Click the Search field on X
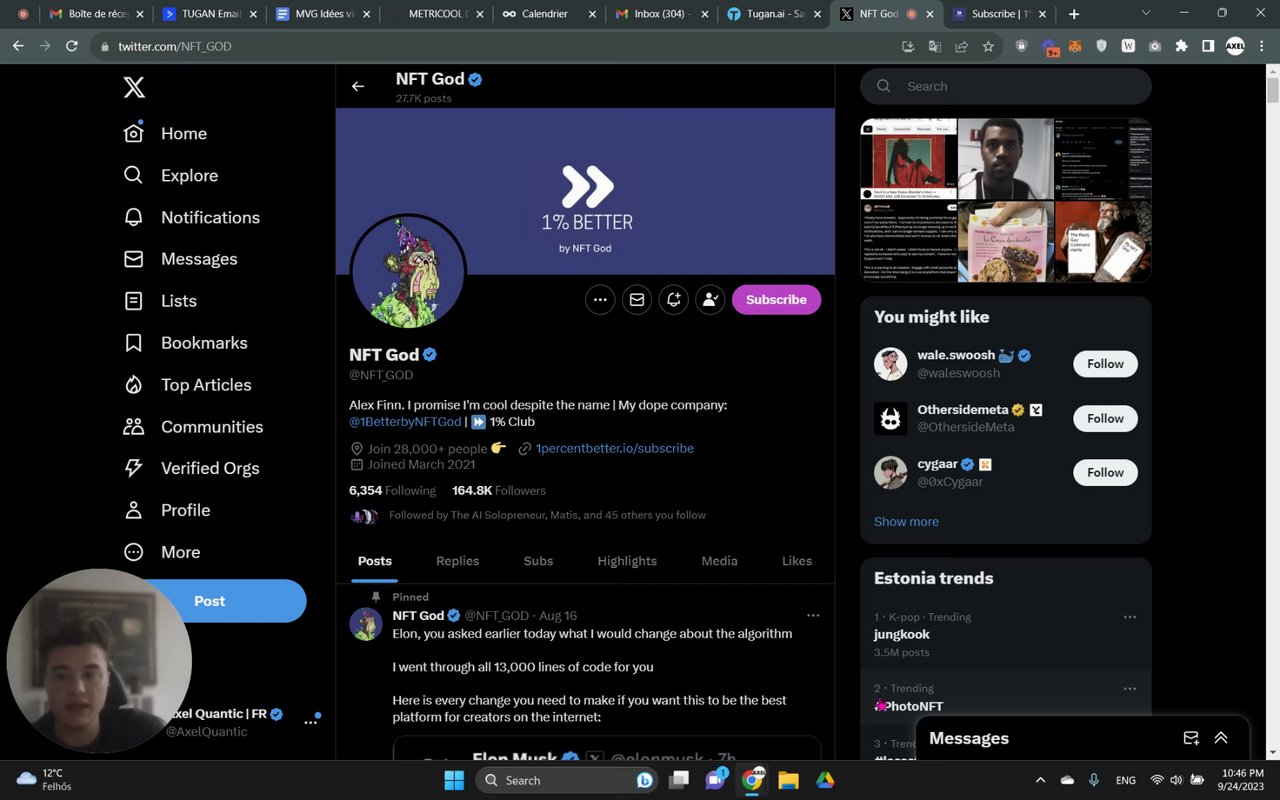The width and height of the screenshot is (1280, 800). [1006, 86]
